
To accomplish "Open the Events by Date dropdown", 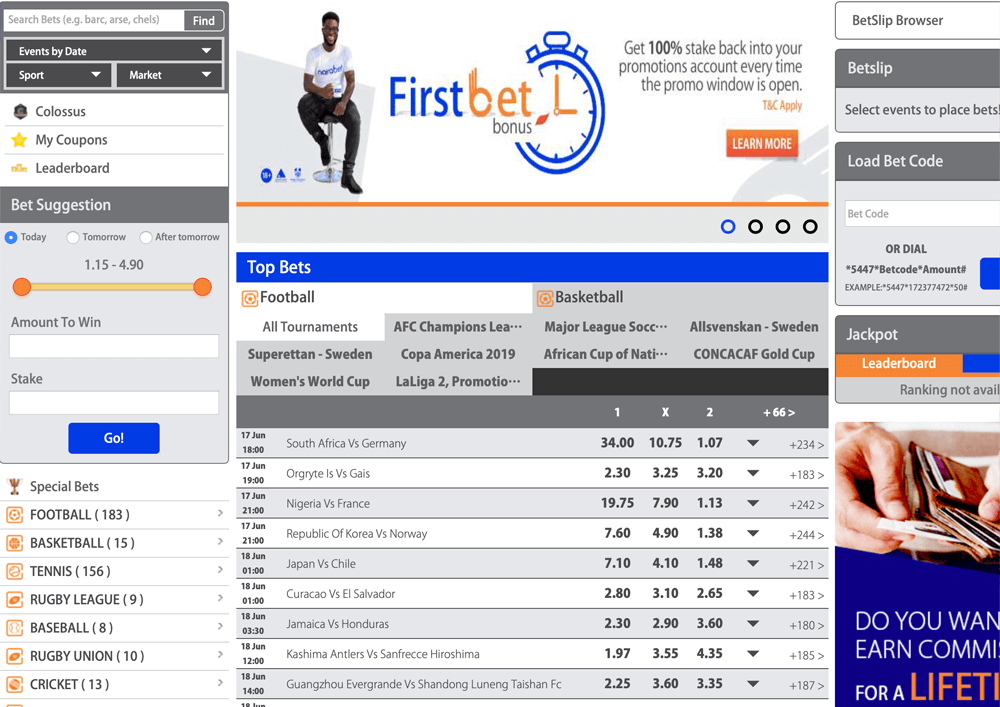I will (x=114, y=51).
